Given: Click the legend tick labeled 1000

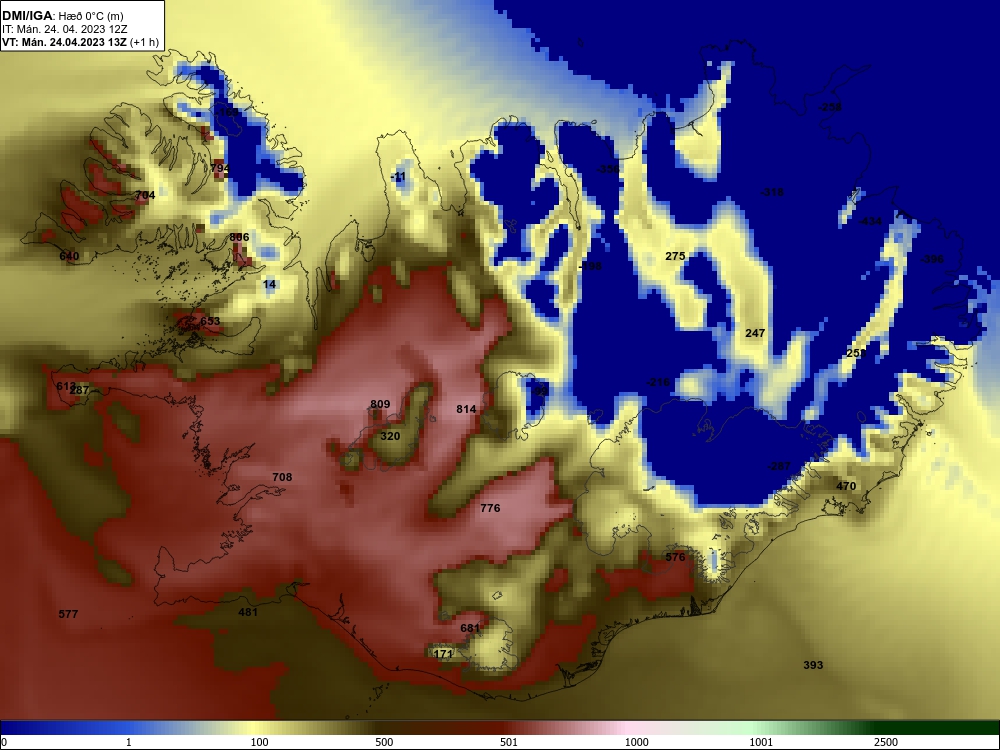Looking at the screenshot, I should (x=636, y=742).
